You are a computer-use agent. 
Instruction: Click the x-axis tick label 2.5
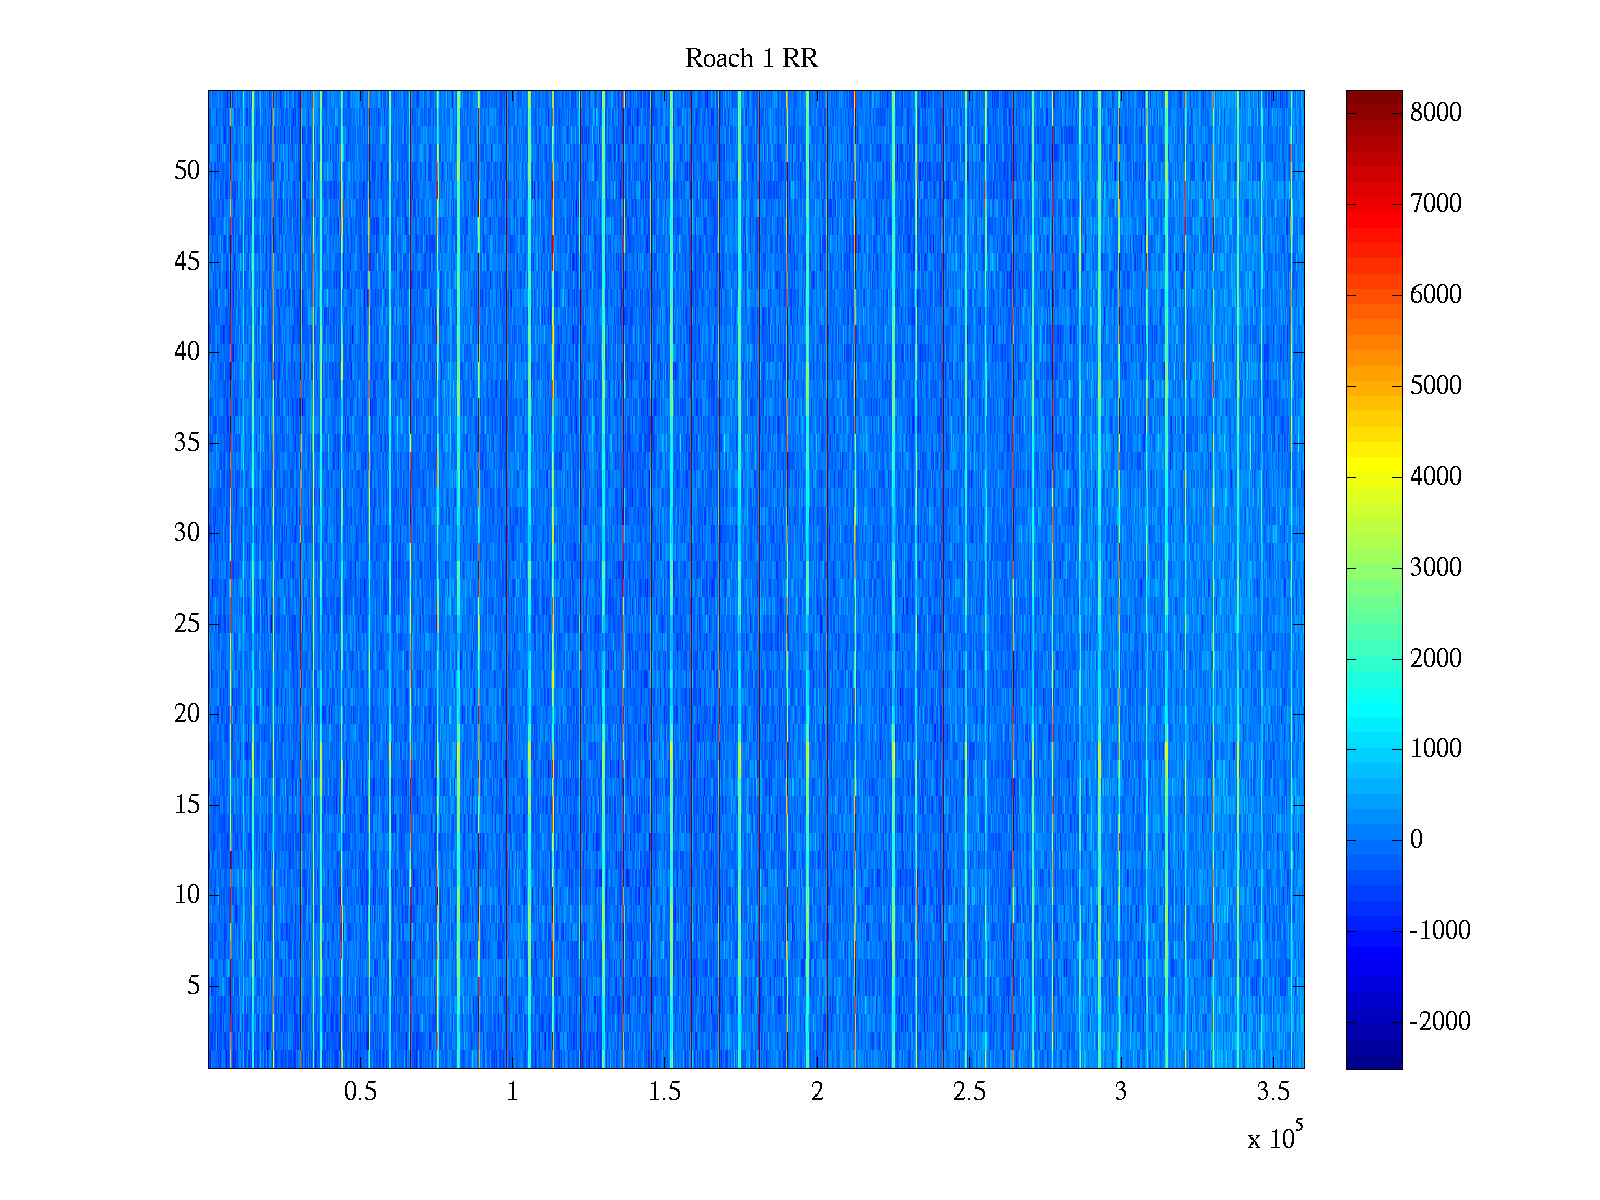click(x=969, y=1092)
